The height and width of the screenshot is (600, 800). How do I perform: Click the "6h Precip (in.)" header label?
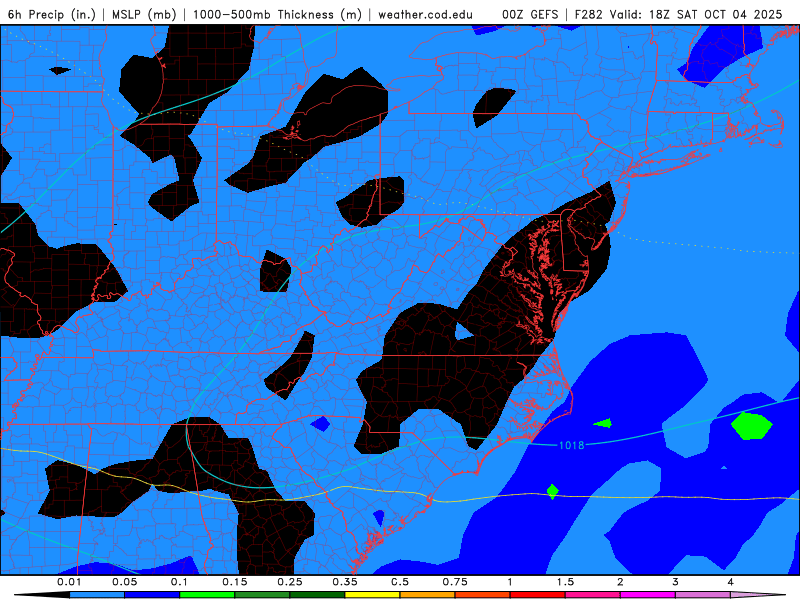tap(52, 14)
